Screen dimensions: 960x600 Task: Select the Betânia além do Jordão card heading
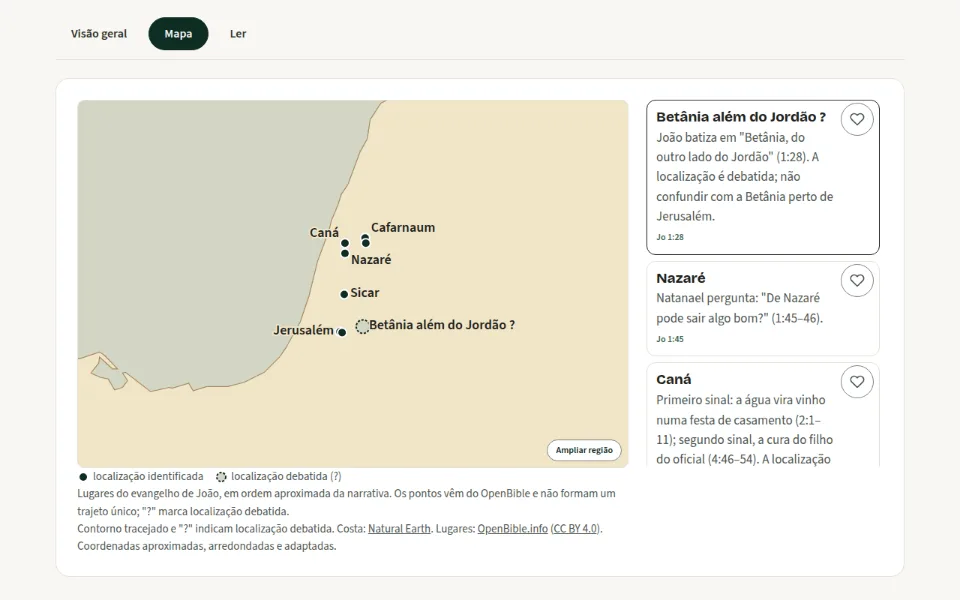click(741, 117)
